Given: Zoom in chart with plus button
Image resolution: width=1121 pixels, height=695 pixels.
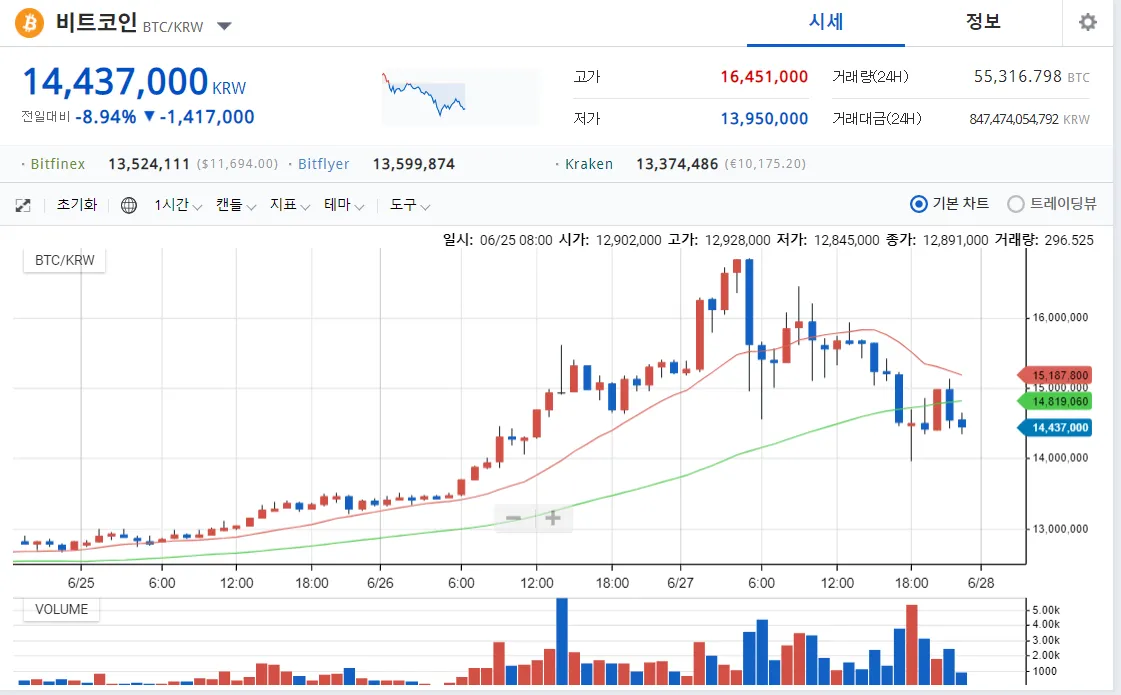Looking at the screenshot, I should pyautogui.click(x=552, y=518).
